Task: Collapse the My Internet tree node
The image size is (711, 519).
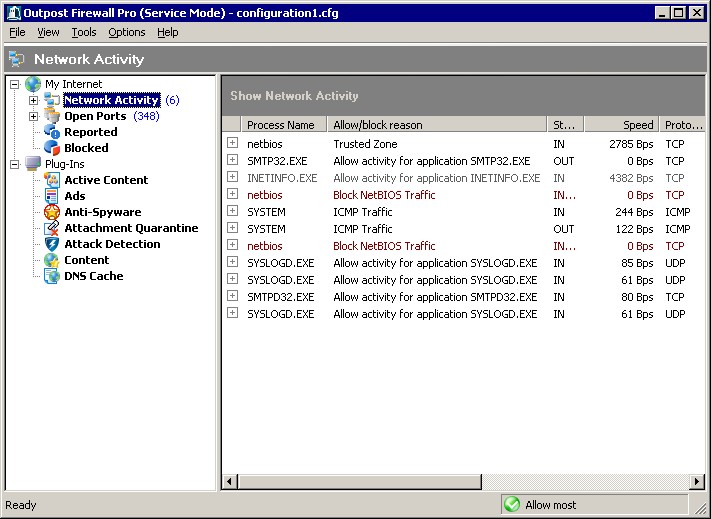Action: click(x=15, y=84)
